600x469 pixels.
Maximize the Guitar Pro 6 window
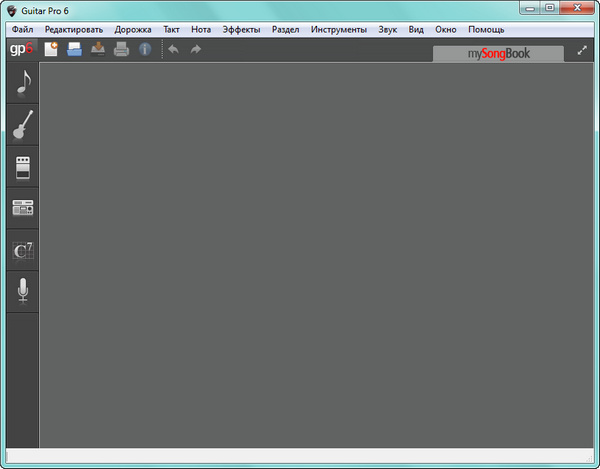[550, 8]
